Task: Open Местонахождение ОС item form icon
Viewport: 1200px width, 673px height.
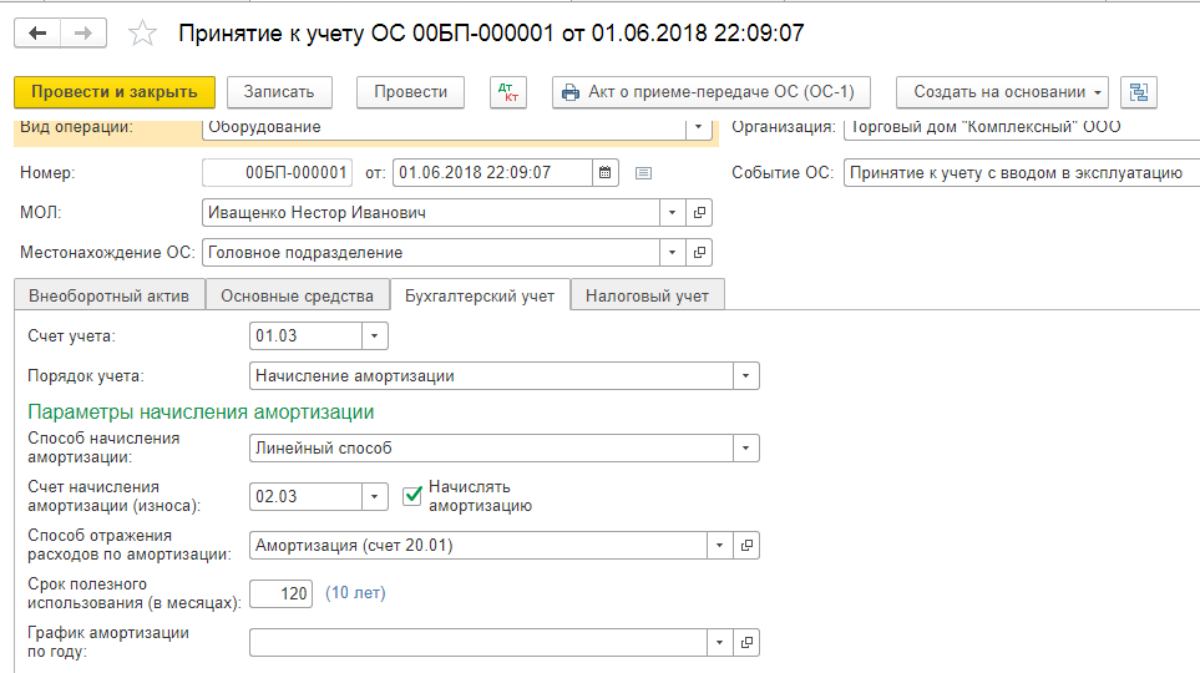Action: click(700, 252)
